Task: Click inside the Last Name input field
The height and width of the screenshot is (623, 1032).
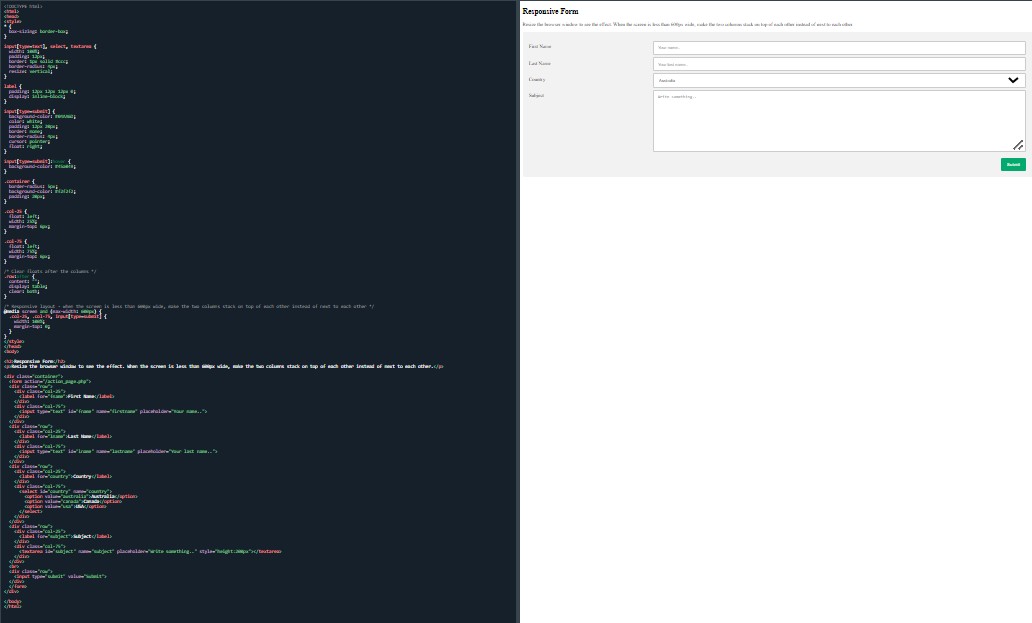Action: 838,63
